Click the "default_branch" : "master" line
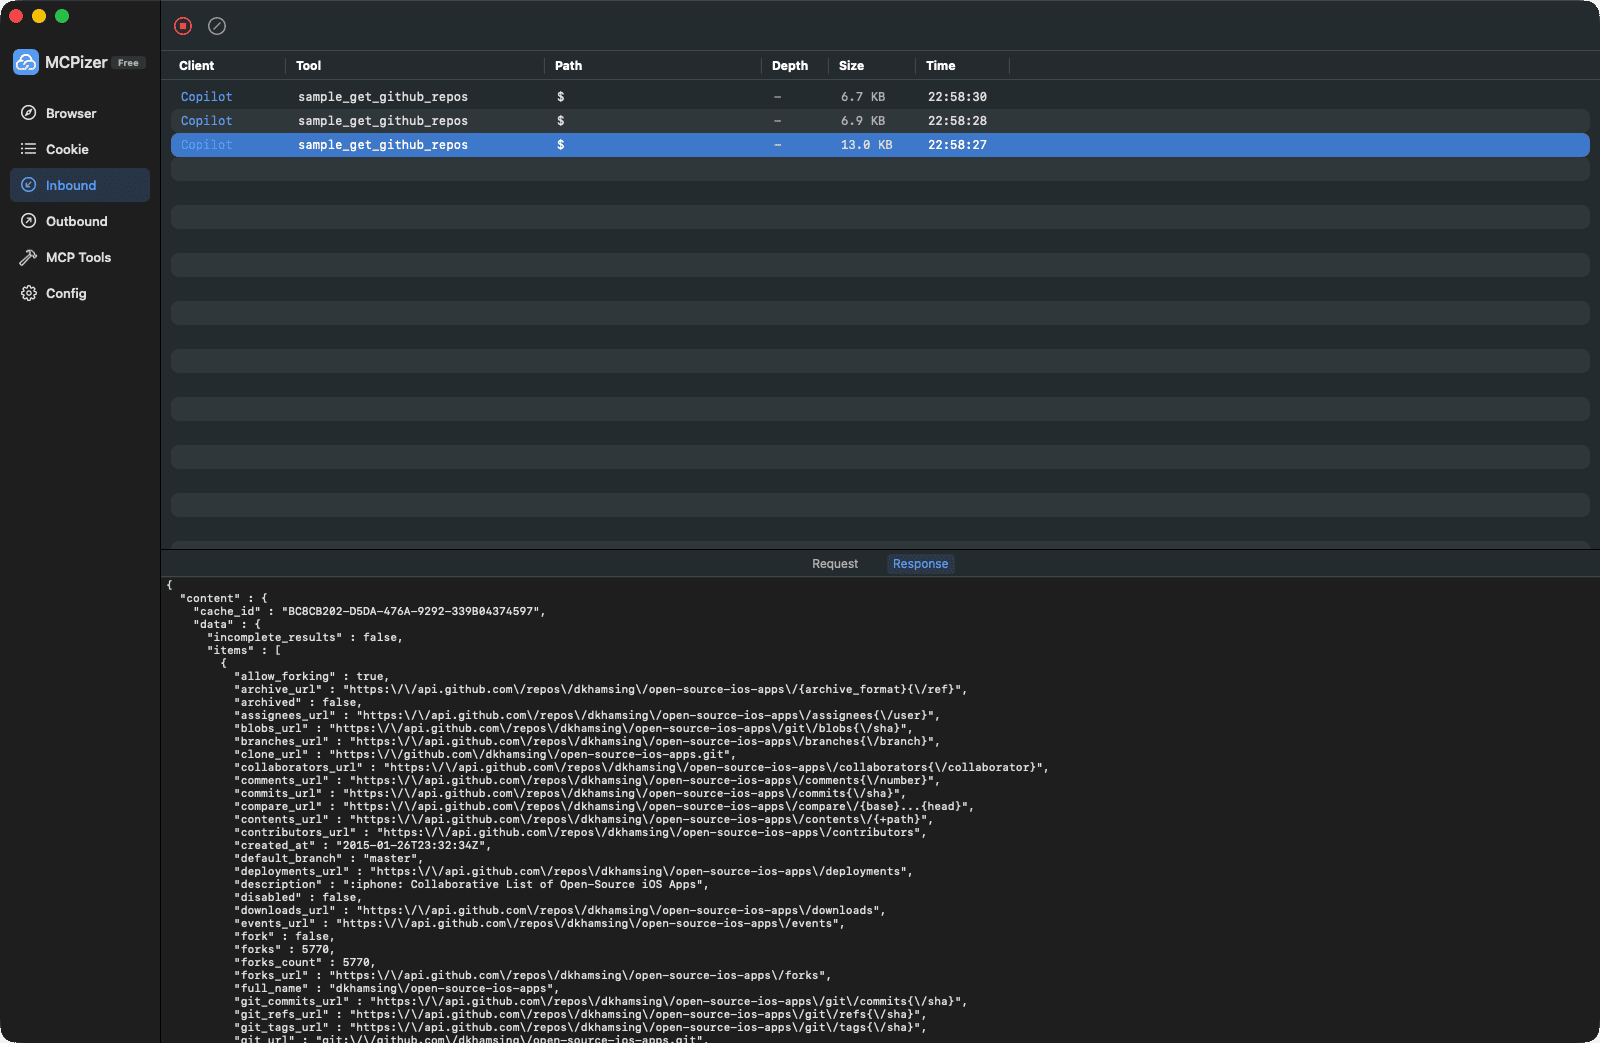This screenshot has height=1043, width=1600. [329, 858]
